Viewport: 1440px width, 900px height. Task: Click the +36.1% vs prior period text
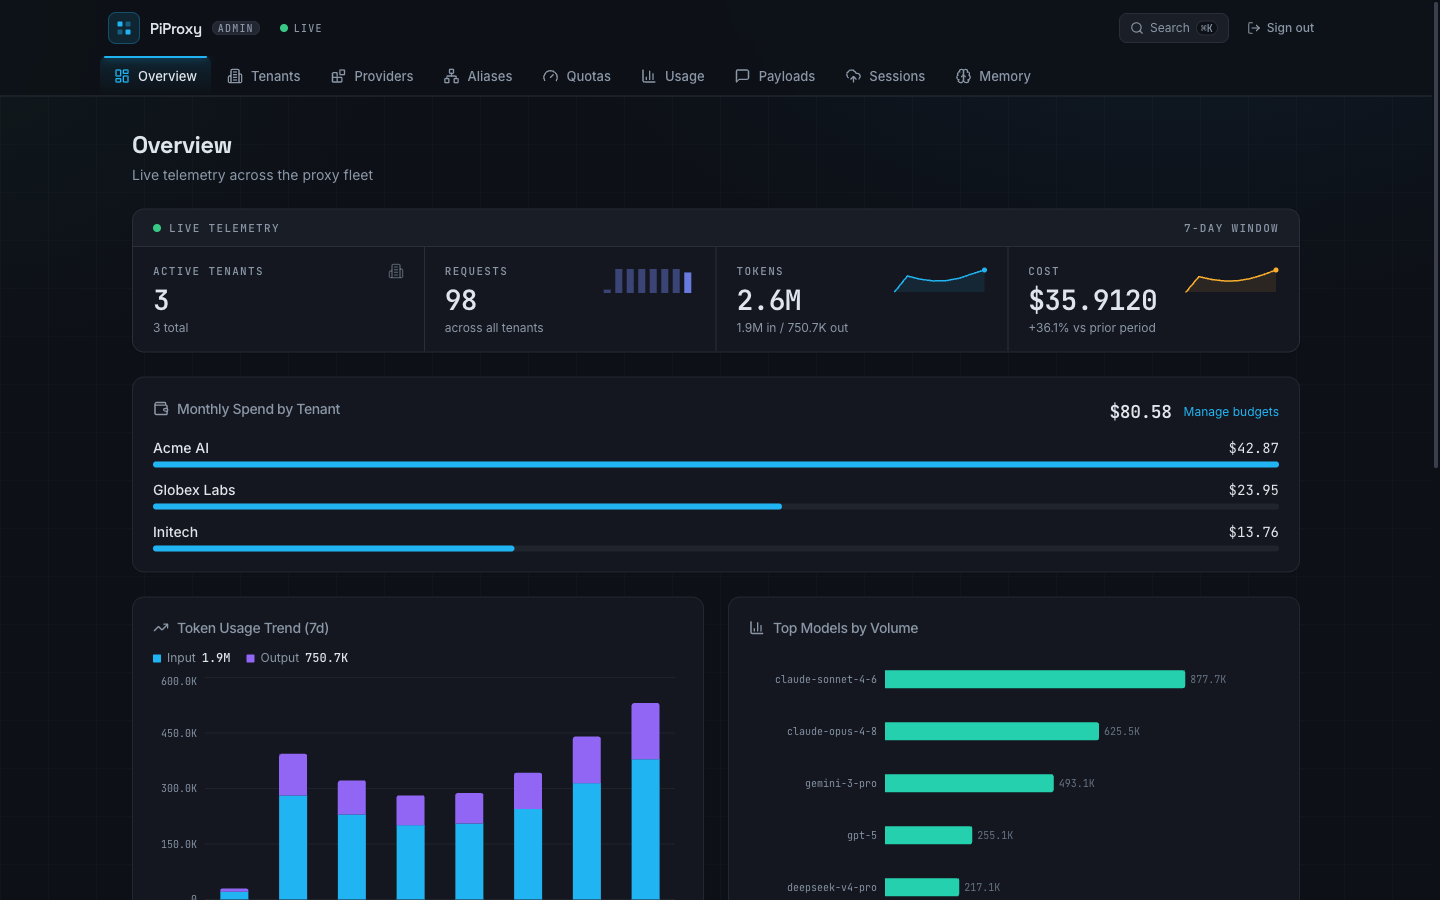click(x=1092, y=328)
